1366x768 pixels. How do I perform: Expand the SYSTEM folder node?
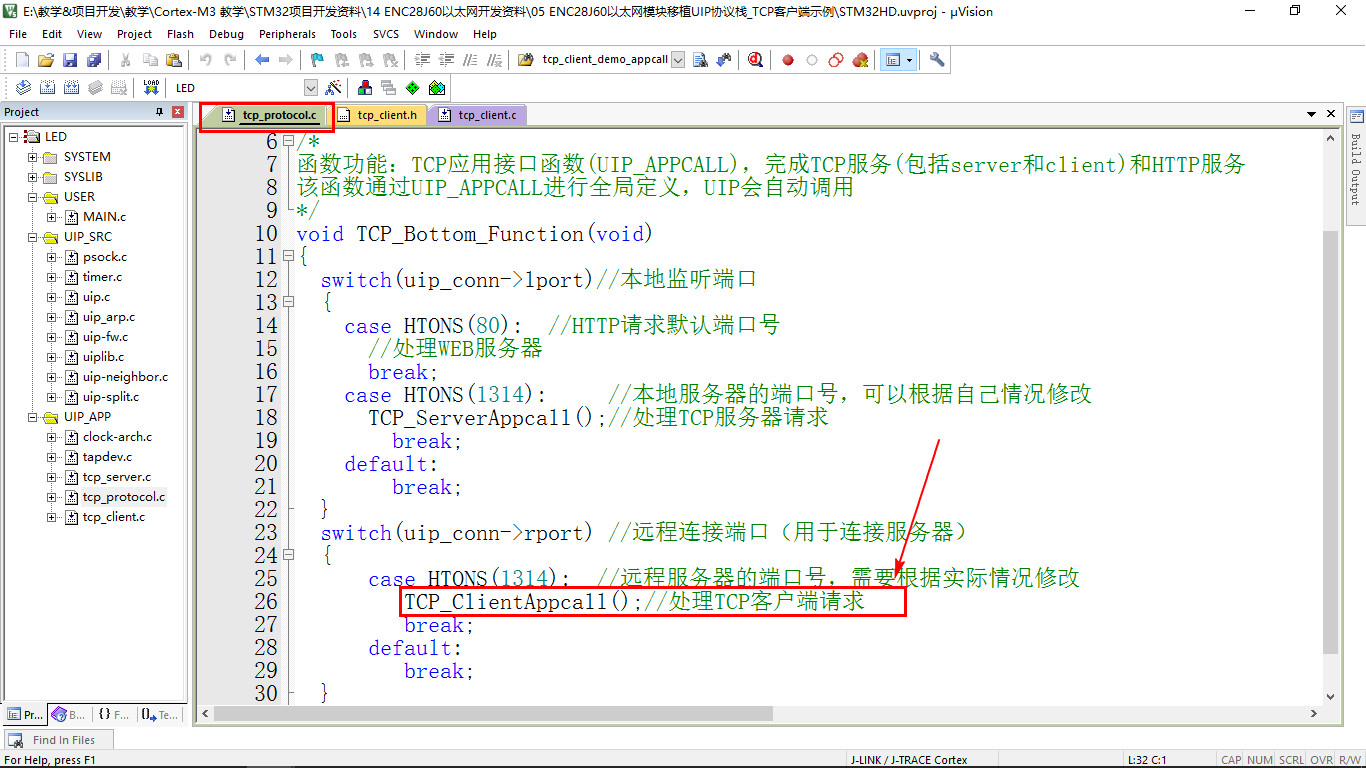(33, 157)
